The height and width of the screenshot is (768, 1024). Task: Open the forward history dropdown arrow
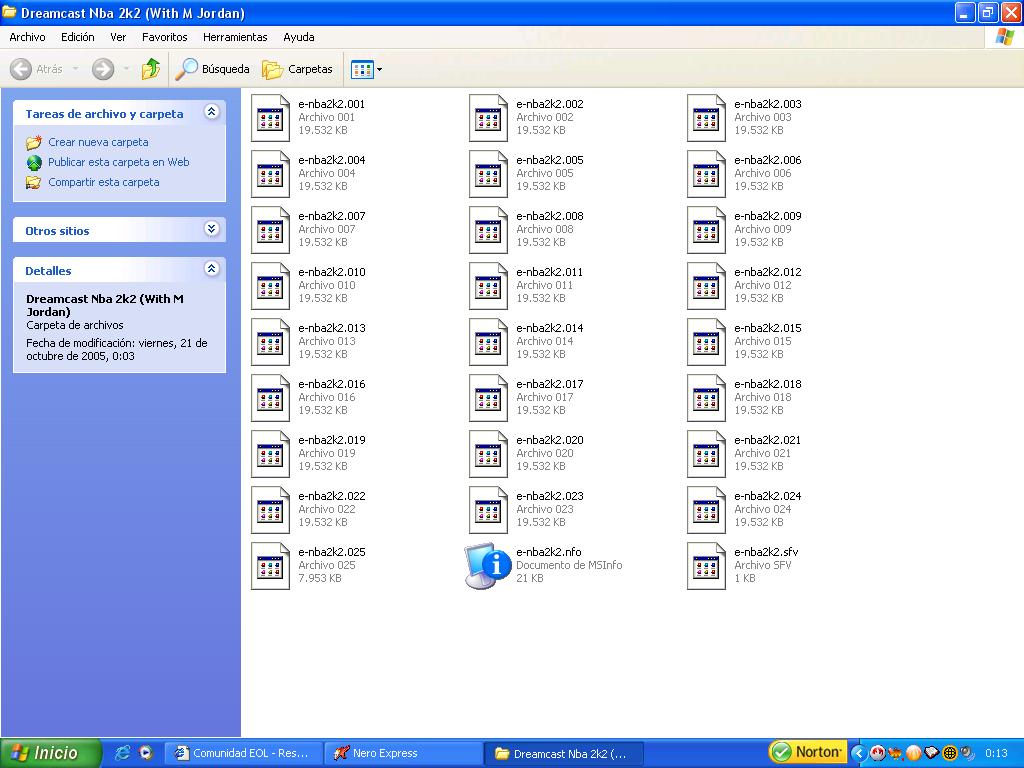pos(126,69)
